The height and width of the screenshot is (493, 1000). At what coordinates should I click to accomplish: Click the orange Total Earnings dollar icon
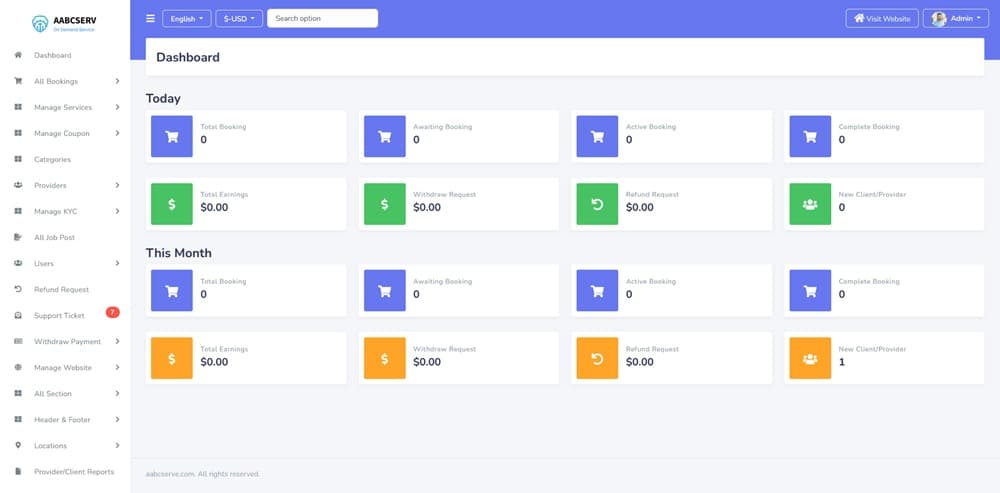[x=171, y=358]
